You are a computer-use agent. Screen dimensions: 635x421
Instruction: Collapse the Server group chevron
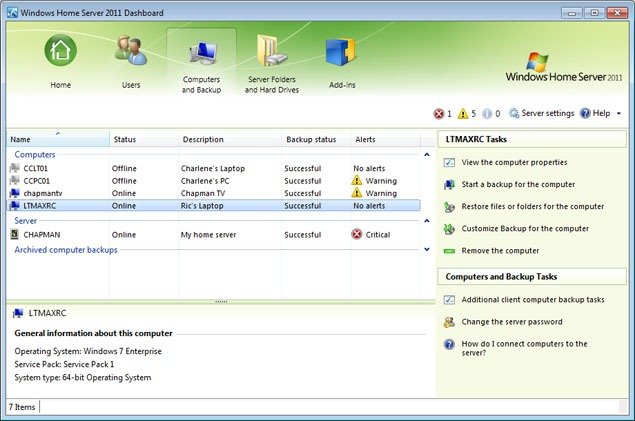point(427,221)
